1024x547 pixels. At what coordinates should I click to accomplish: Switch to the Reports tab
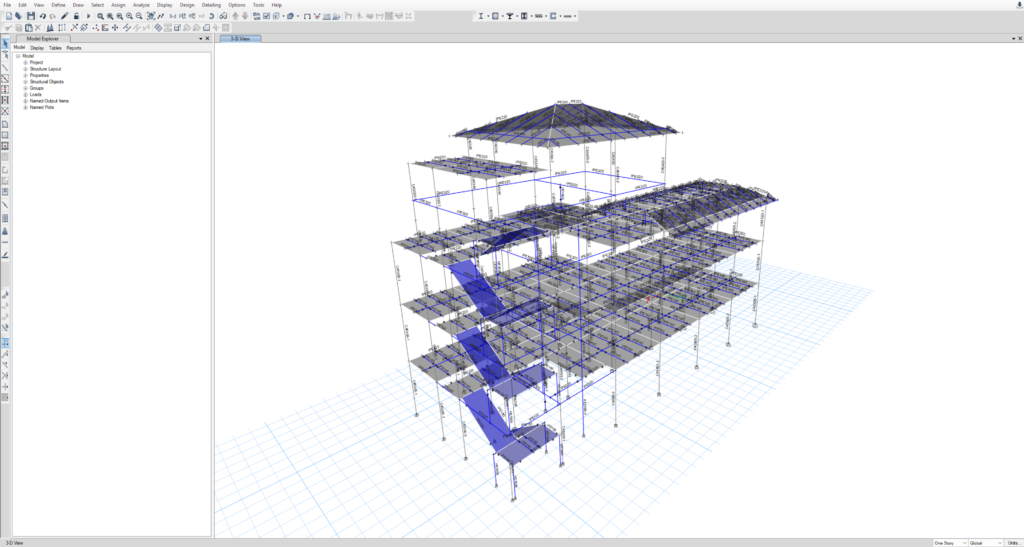74,48
